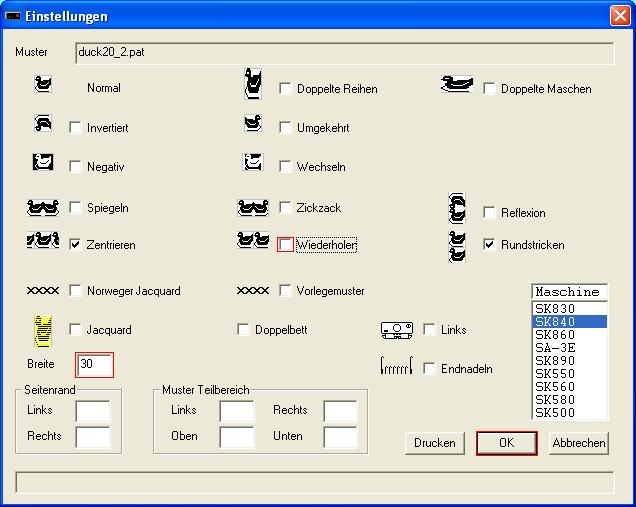Confirm settings with the OK button
Image resolution: width=636 pixels, height=507 pixels.
[507, 443]
